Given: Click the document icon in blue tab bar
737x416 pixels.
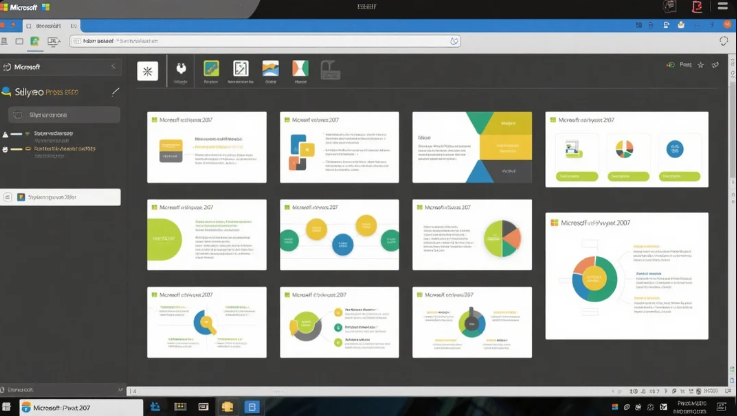Looking at the screenshot, I should coord(666,25).
